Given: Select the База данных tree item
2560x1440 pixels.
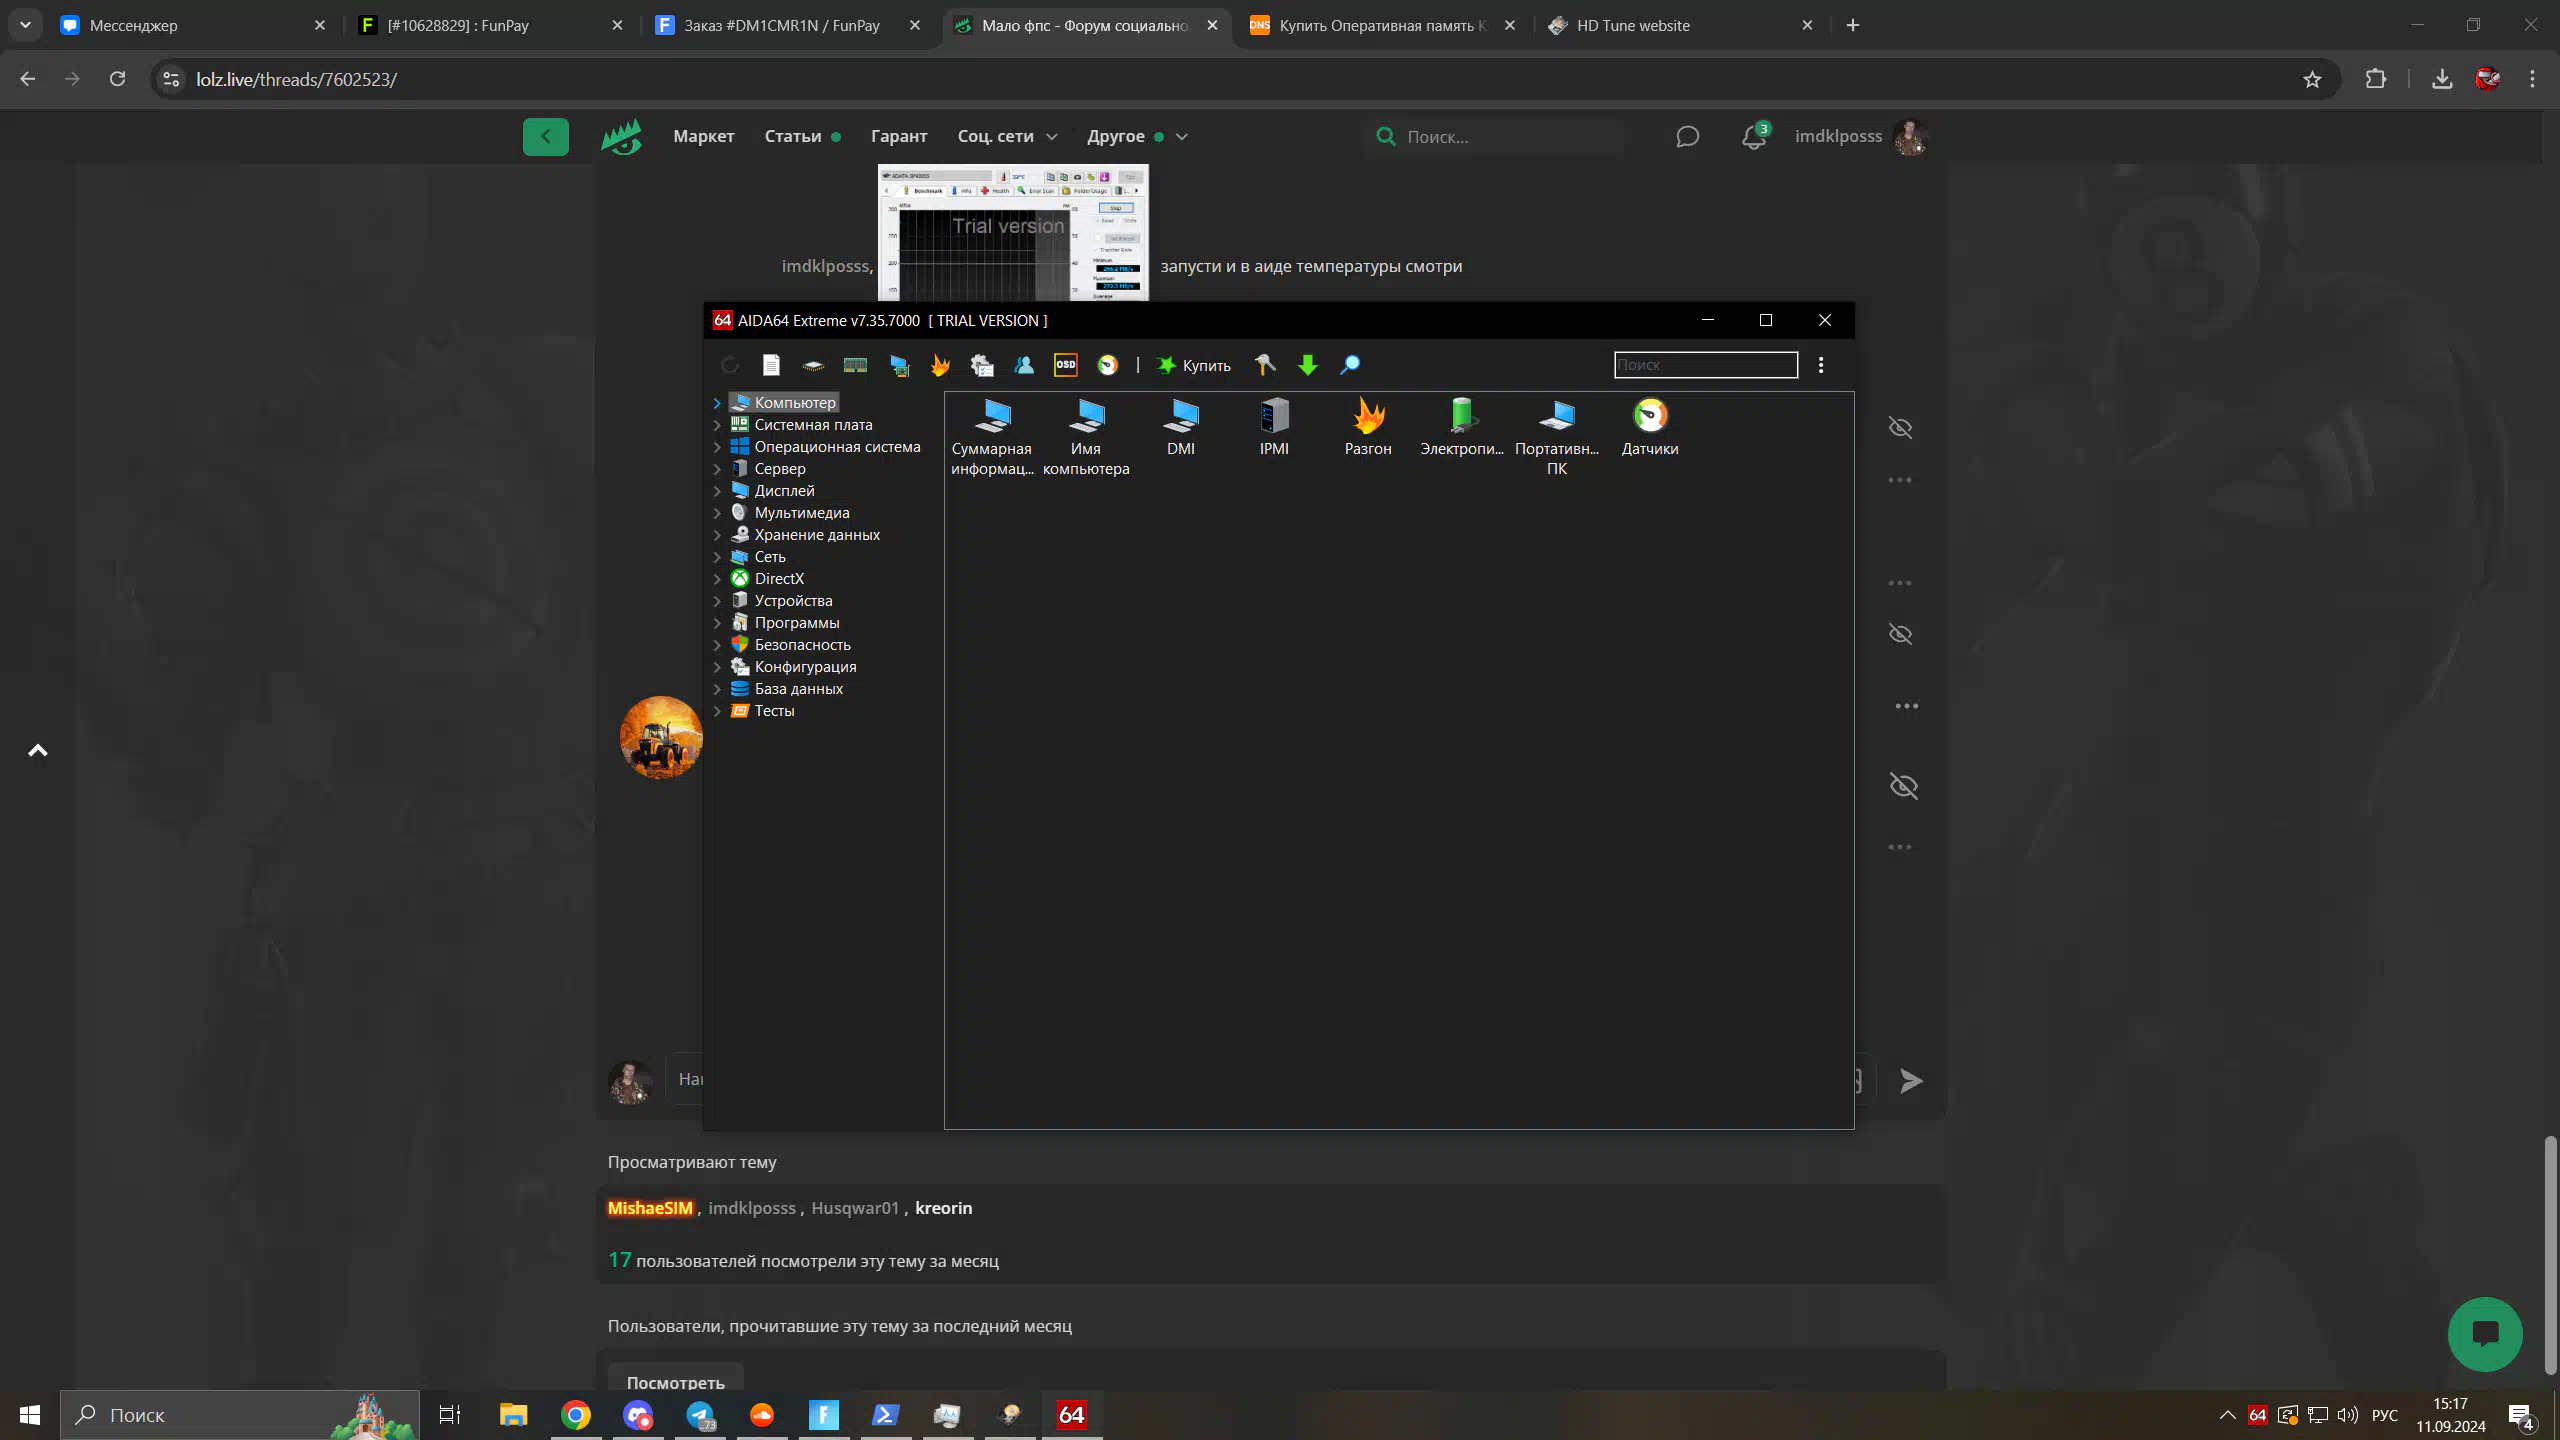Looking at the screenshot, I should pos(798,689).
